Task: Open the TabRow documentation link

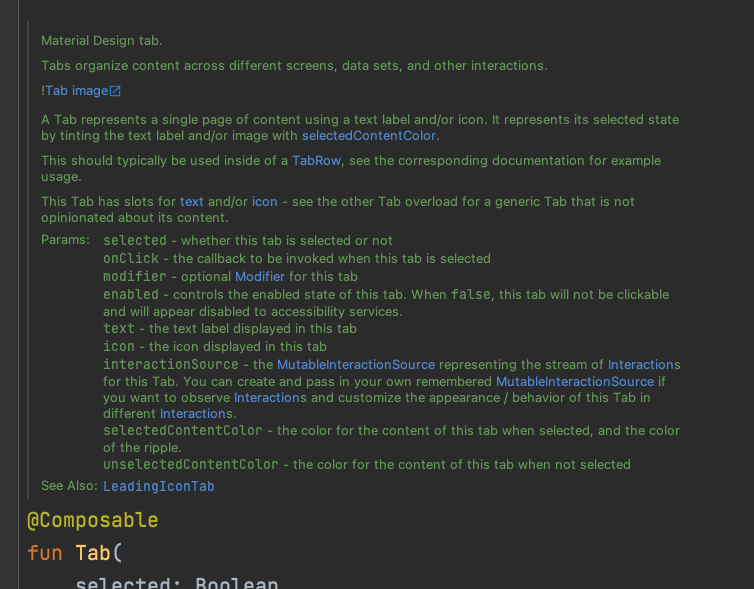Action: 316,161
